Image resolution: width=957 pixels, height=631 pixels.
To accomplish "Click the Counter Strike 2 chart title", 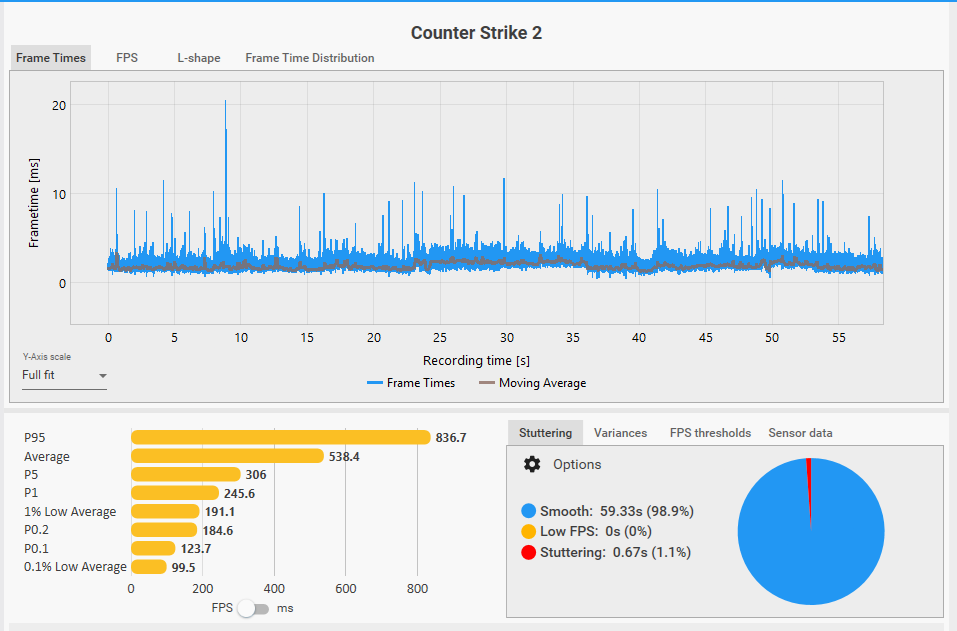I will point(476,33).
